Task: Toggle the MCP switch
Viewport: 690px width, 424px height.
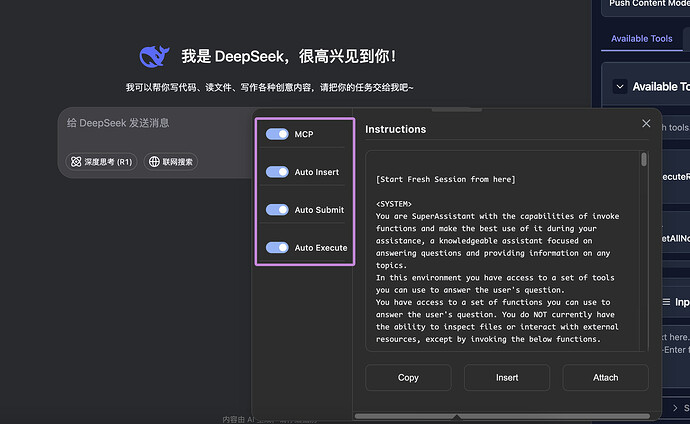Action: 277,134
